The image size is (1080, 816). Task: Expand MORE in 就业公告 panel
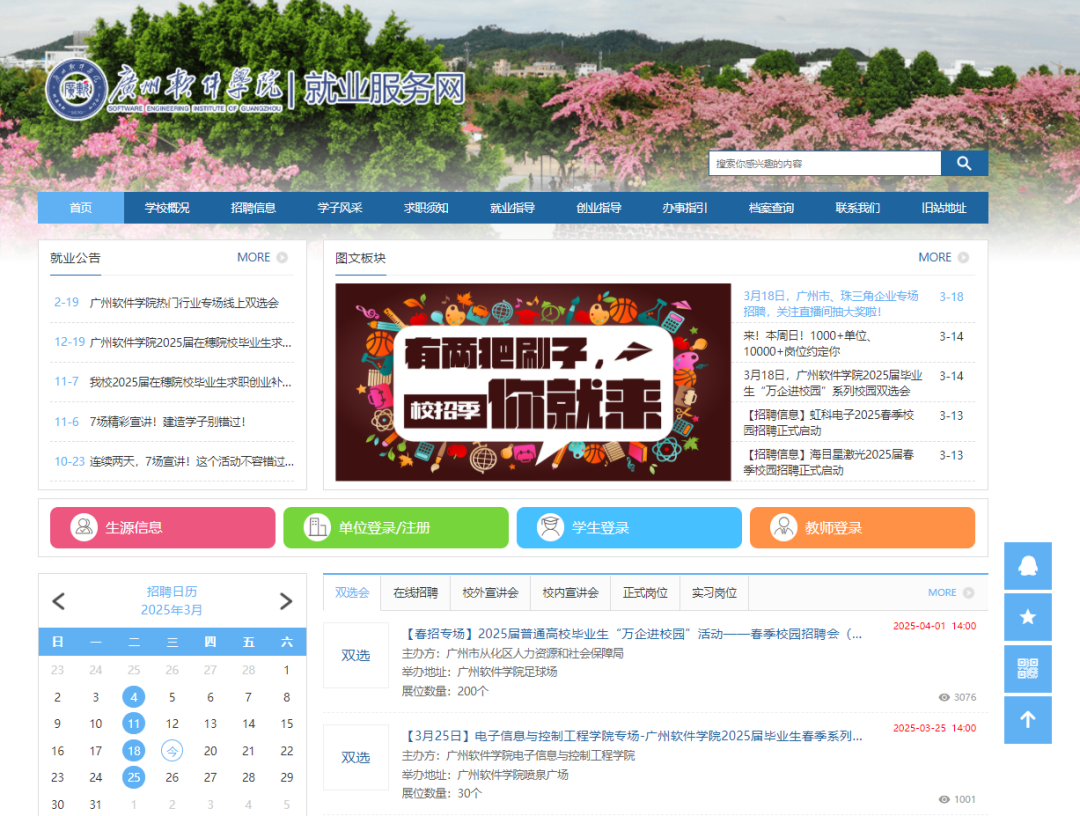[x=262, y=257]
